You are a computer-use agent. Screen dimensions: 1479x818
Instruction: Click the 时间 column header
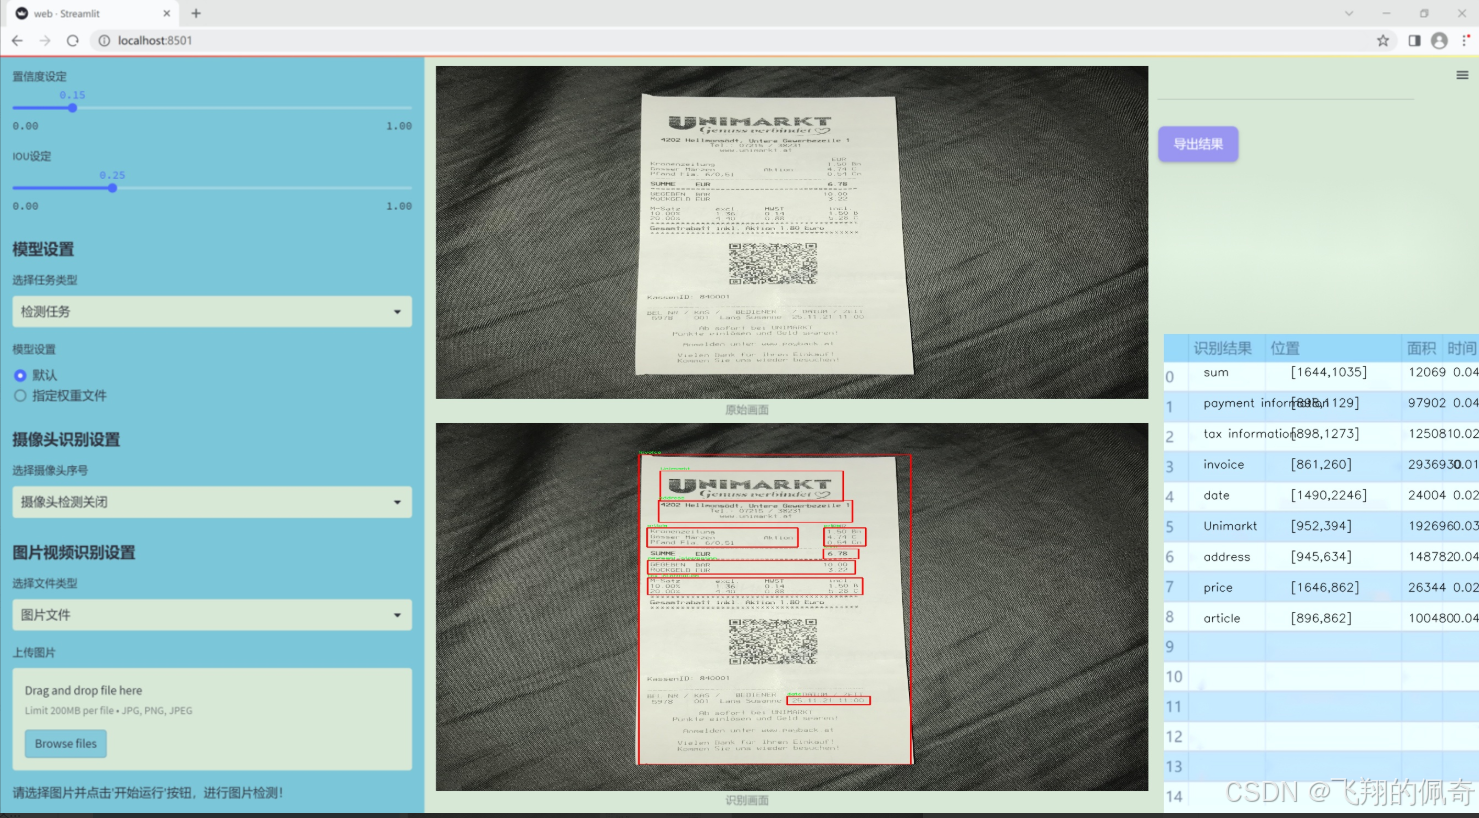click(1461, 348)
